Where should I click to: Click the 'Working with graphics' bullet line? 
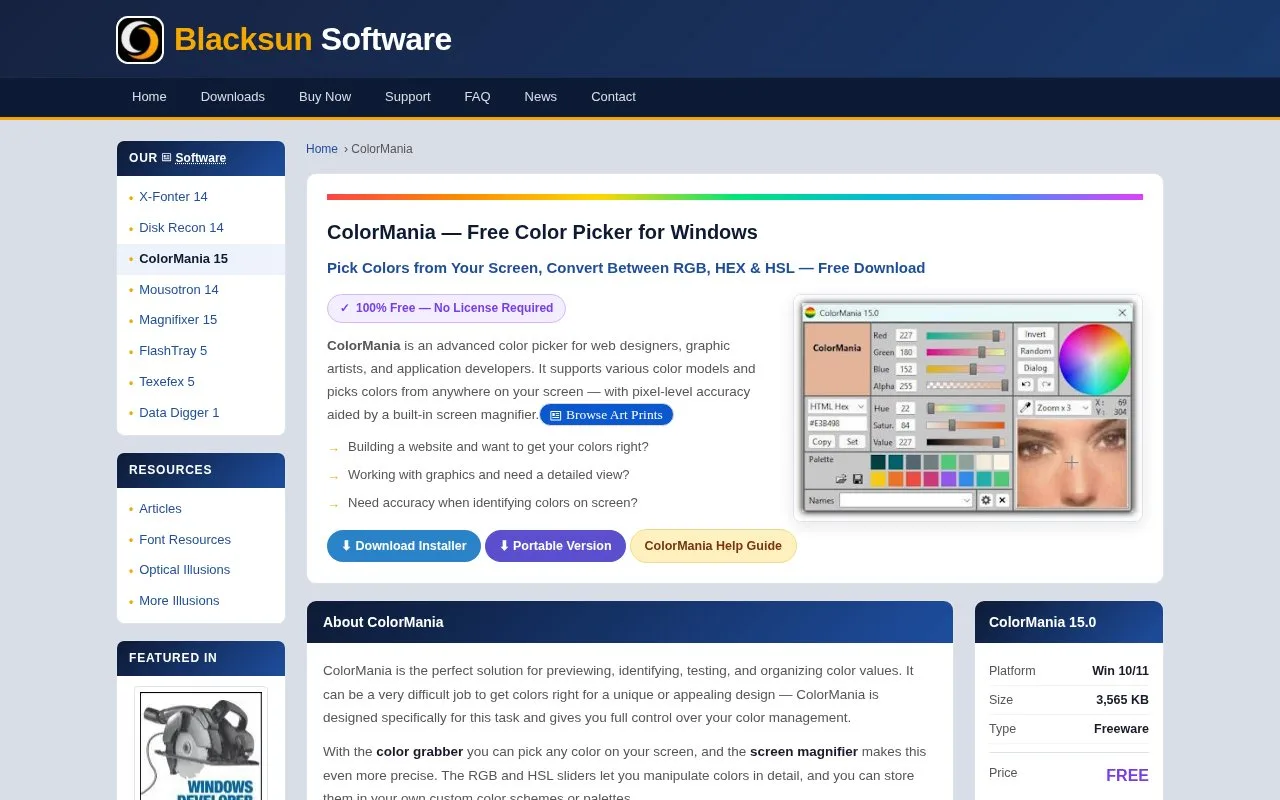click(x=489, y=475)
